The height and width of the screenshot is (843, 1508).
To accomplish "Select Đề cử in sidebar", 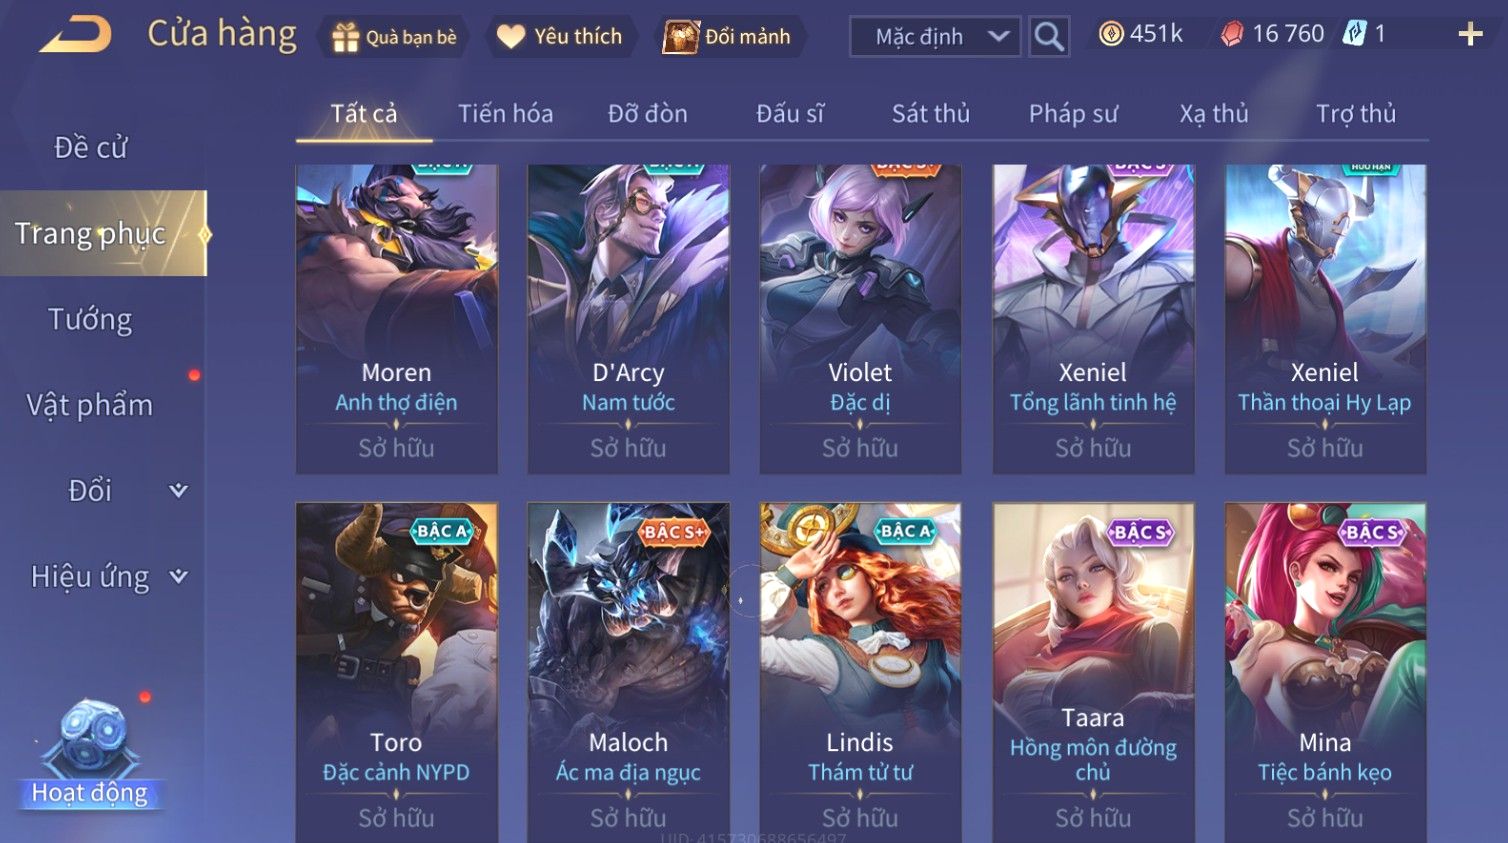I will point(90,147).
